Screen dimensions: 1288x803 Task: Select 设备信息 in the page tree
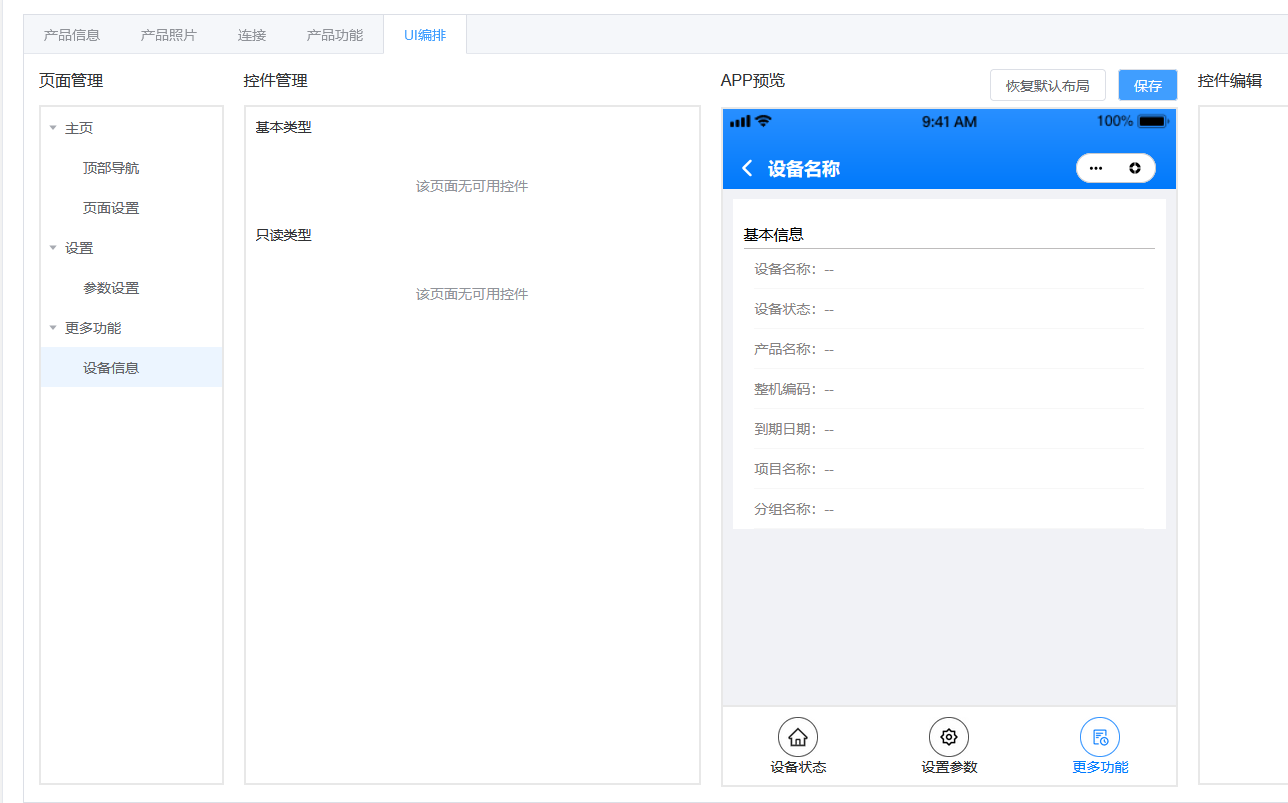[131, 368]
